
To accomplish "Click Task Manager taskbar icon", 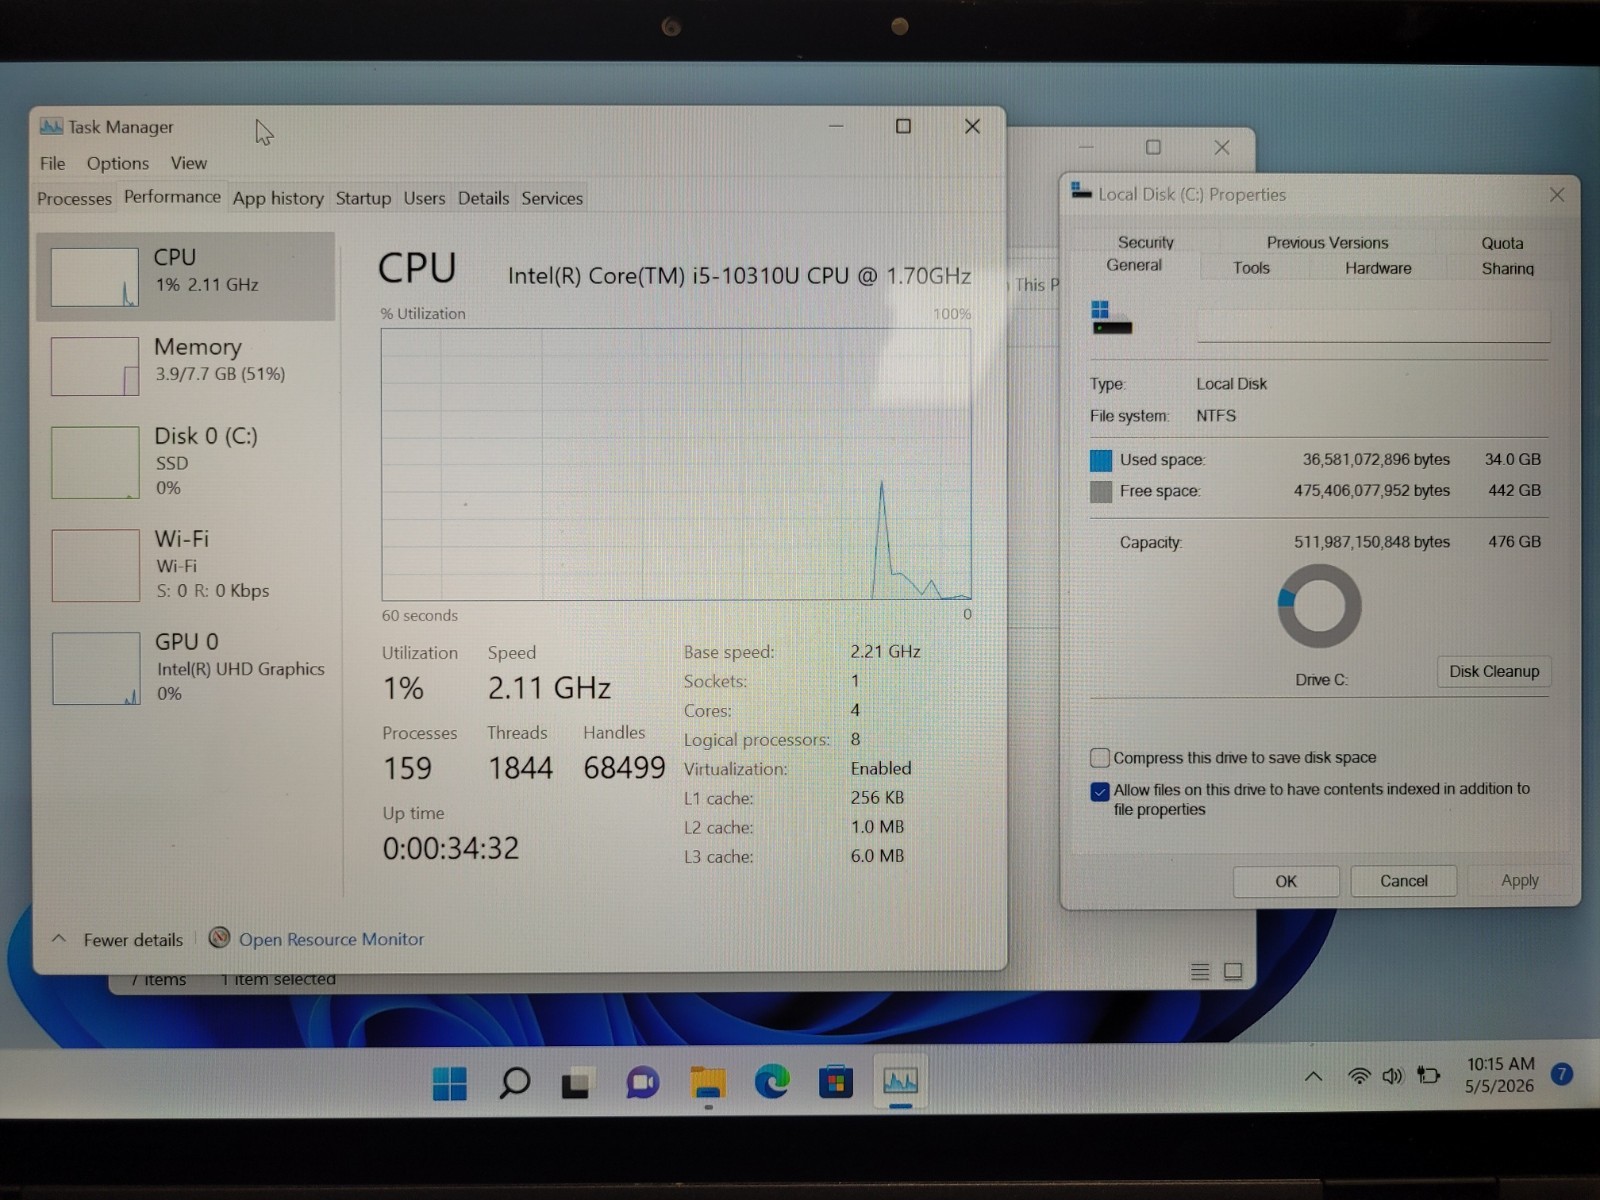I will (900, 1081).
